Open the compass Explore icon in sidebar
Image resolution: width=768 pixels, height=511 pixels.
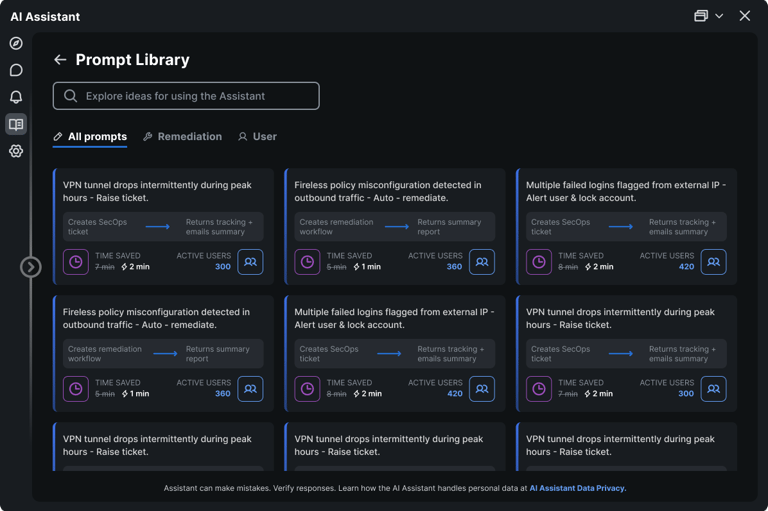click(16, 43)
